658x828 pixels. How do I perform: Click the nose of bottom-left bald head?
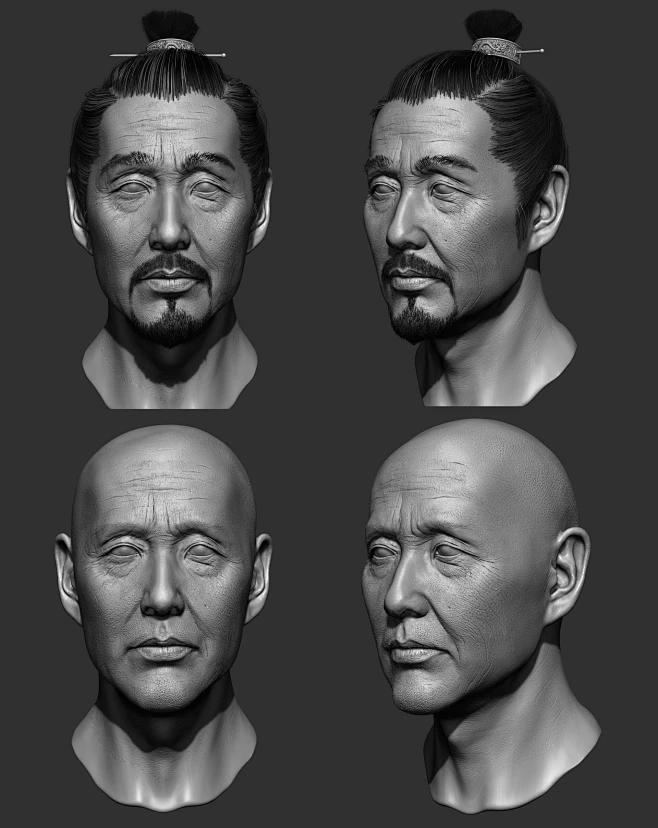tap(163, 598)
